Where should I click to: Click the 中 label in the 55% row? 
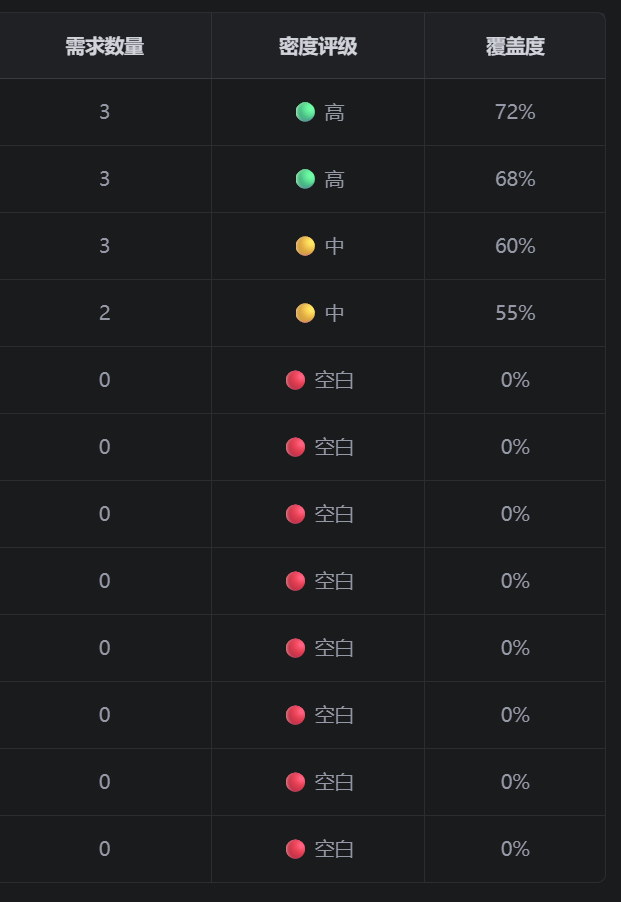click(334, 314)
